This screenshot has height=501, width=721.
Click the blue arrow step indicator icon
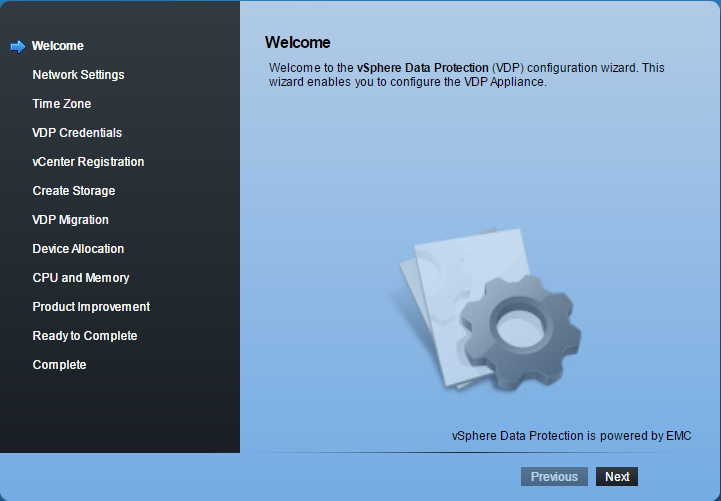tap(17, 46)
